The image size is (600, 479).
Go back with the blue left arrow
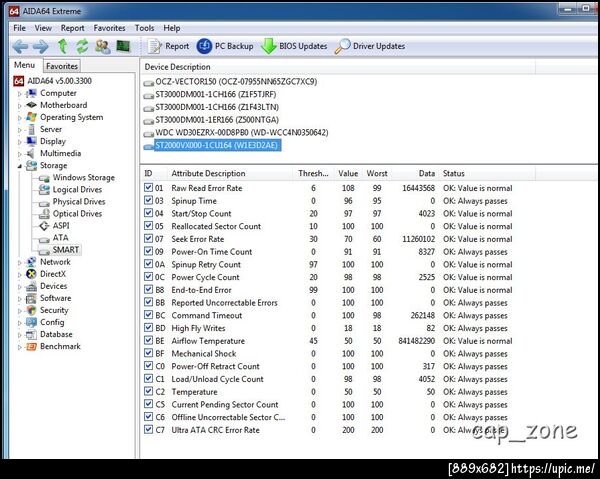pos(20,47)
